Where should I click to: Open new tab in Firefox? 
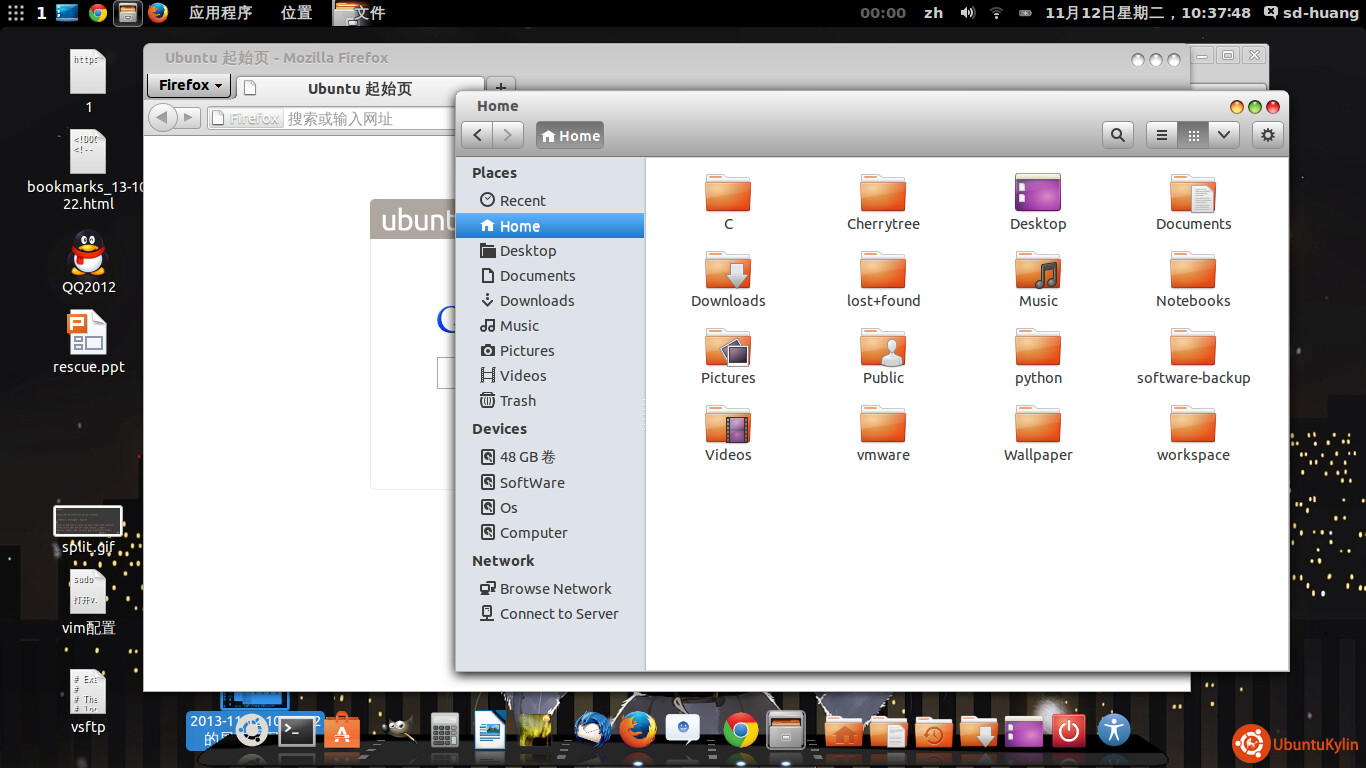coord(501,87)
